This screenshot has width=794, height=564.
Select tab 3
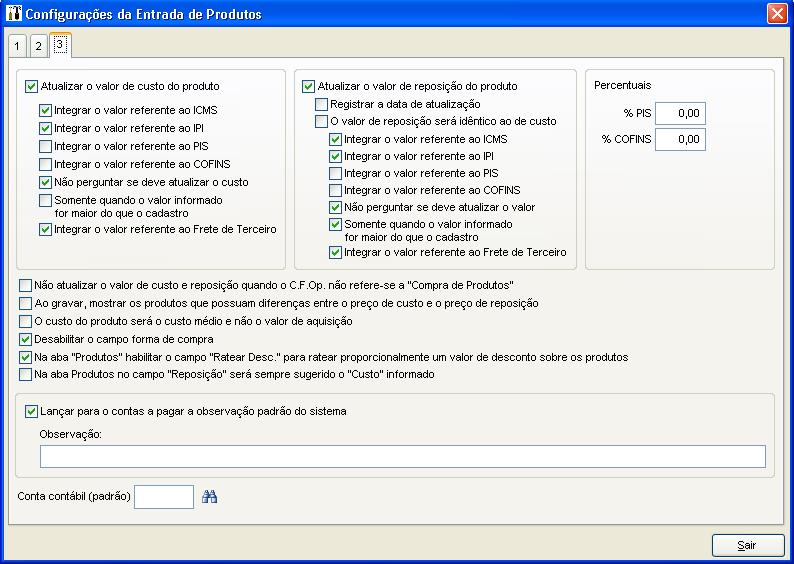pyautogui.click(x=60, y=45)
